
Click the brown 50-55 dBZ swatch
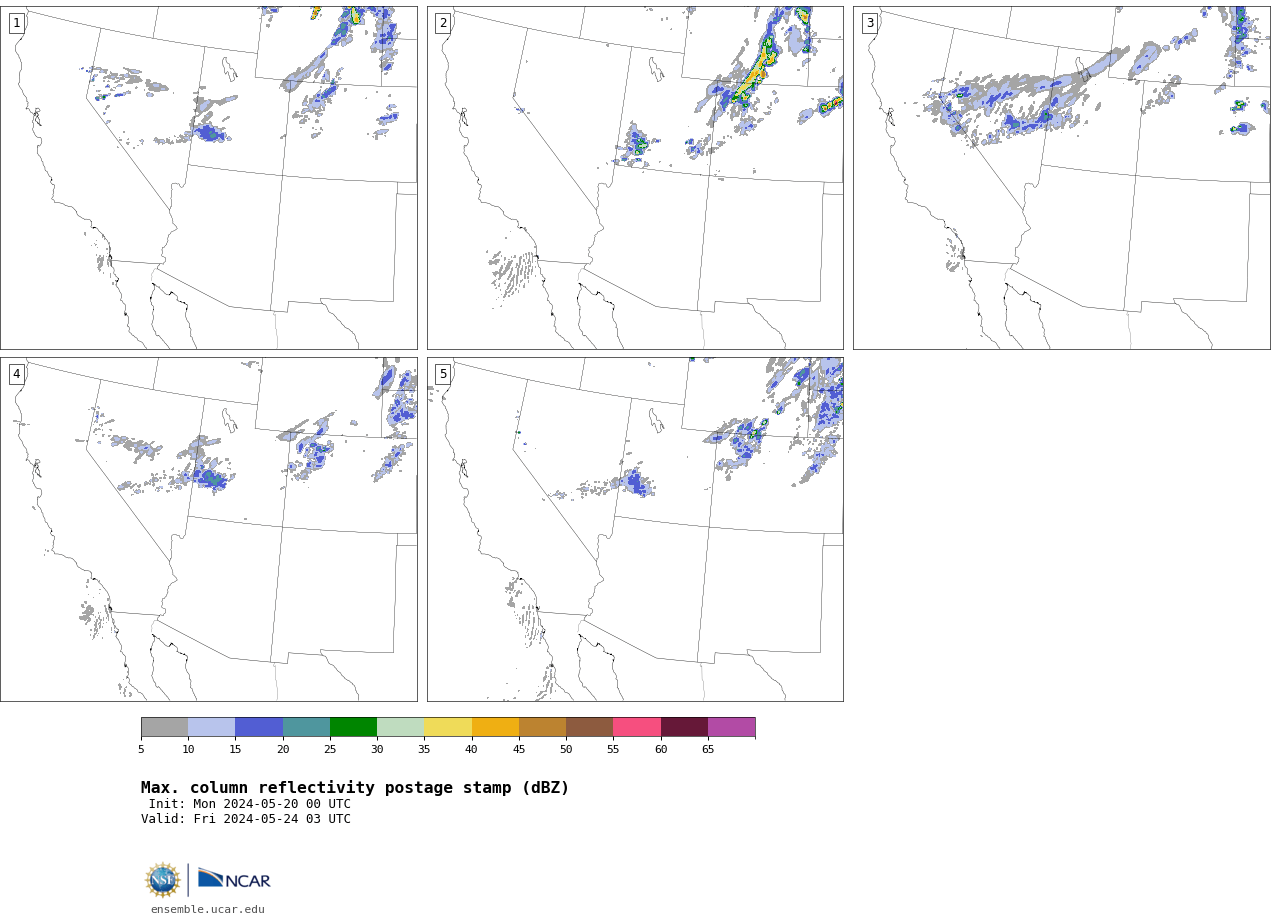pyautogui.click(x=589, y=727)
